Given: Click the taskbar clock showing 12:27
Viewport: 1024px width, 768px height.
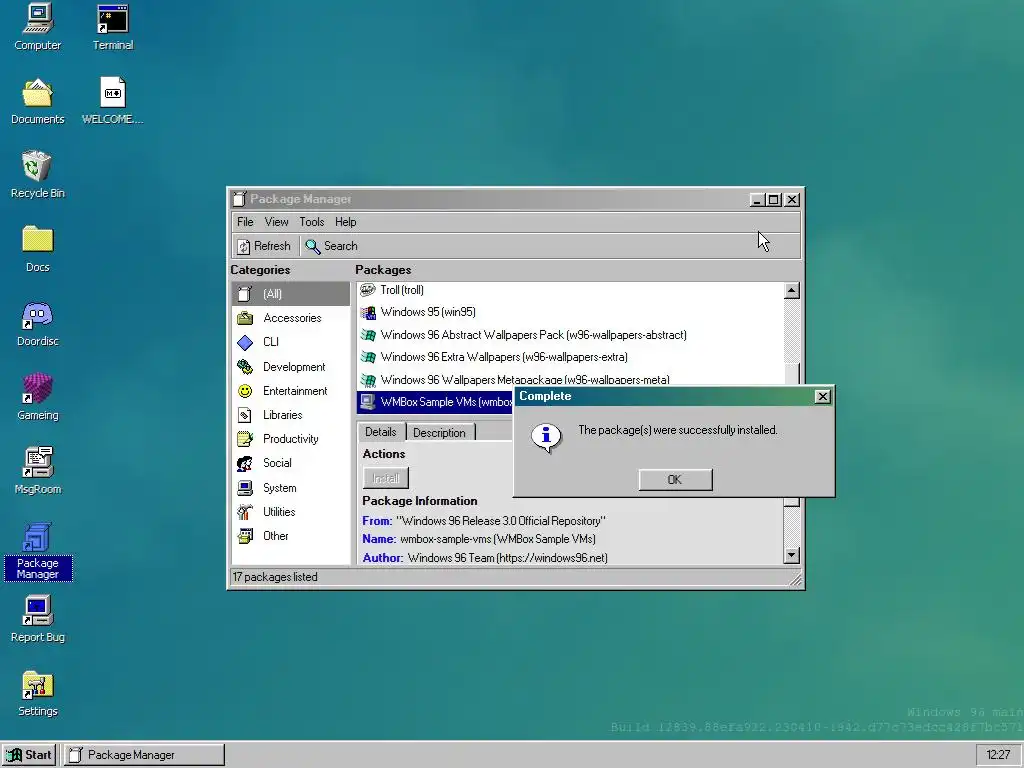Looking at the screenshot, I should tap(998, 755).
